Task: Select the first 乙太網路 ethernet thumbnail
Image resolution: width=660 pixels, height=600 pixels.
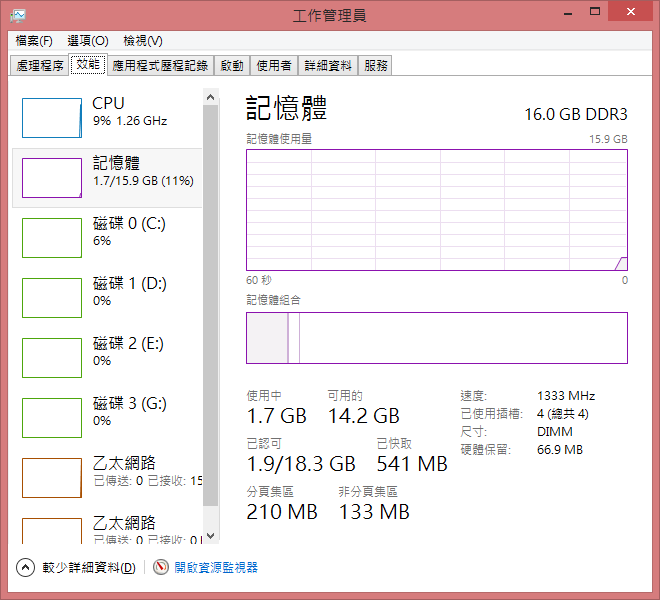Action: click(x=52, y=478)
